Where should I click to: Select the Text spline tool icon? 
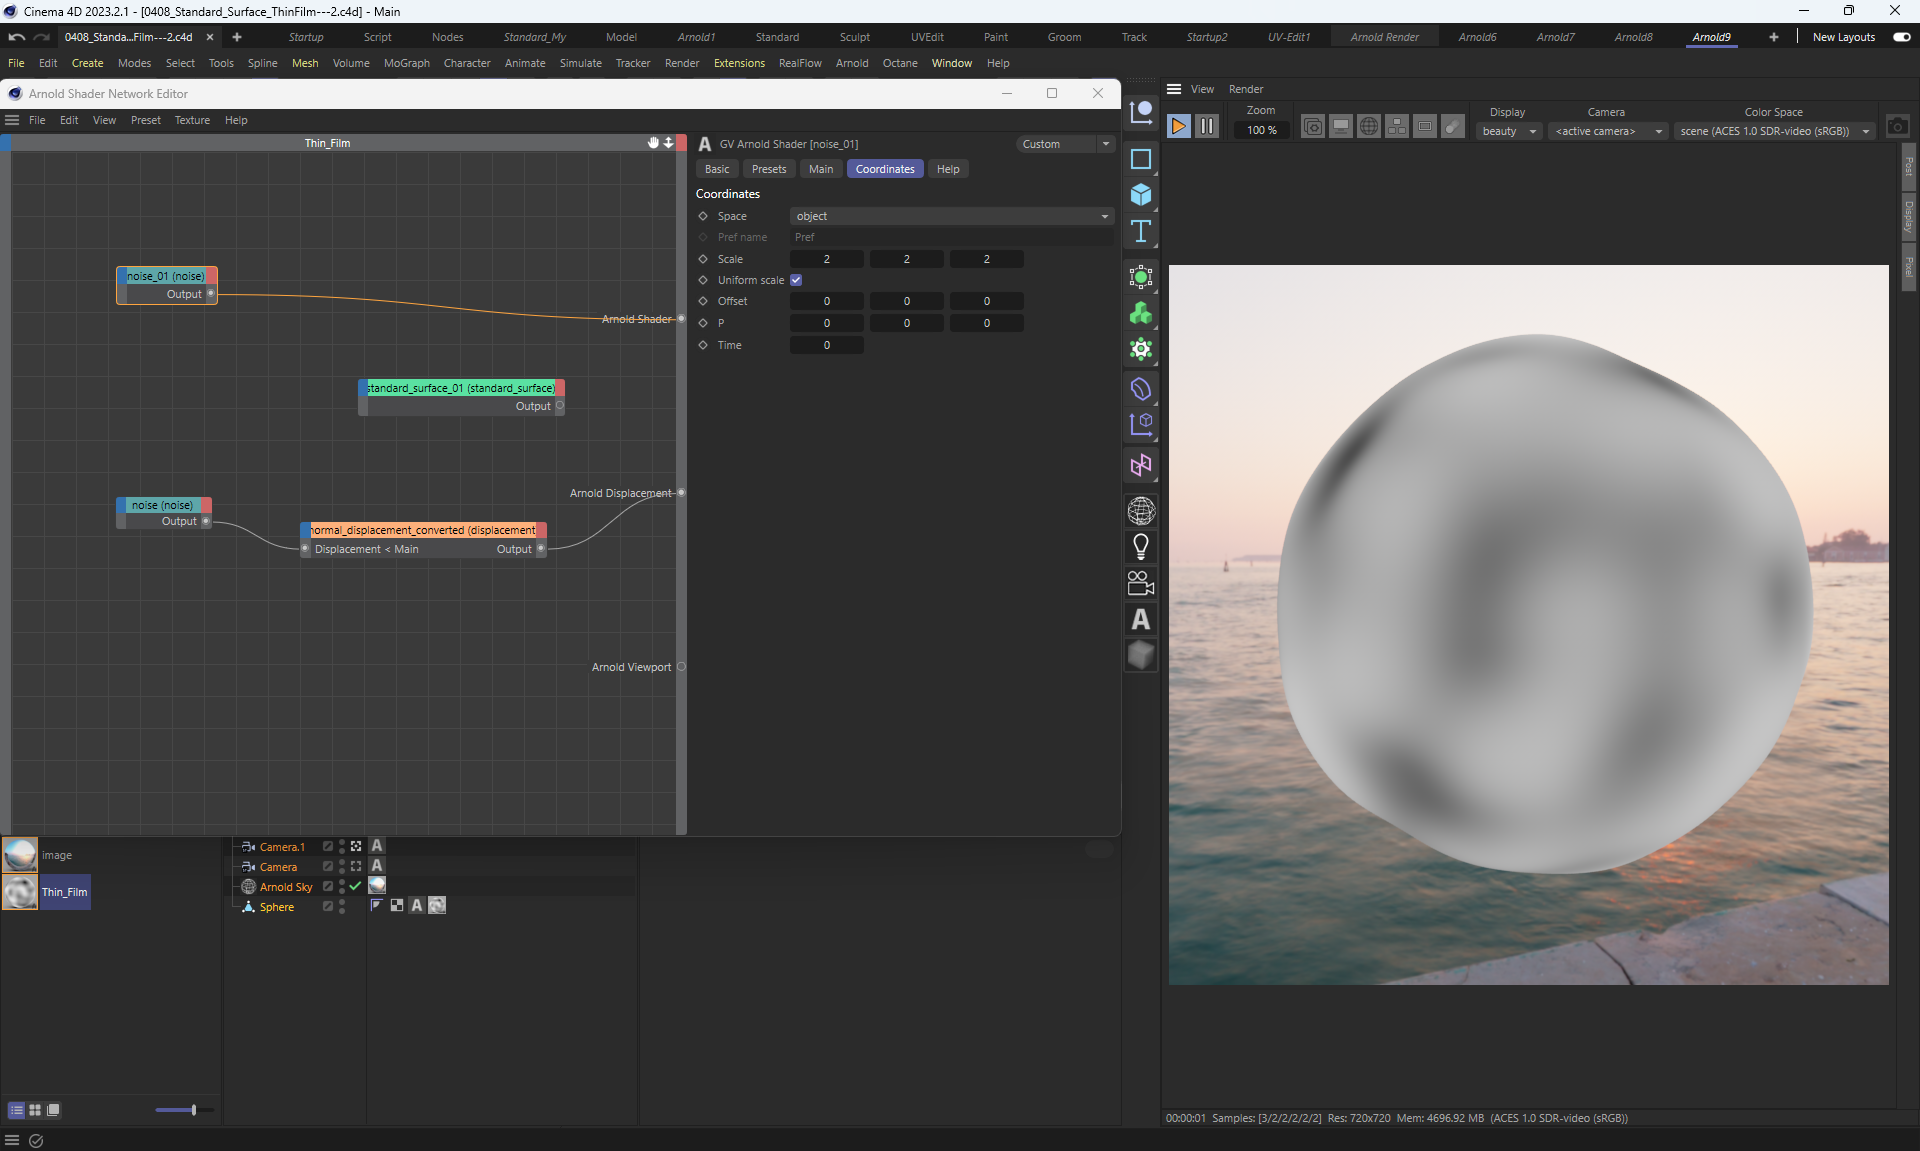pos(1141,232)
